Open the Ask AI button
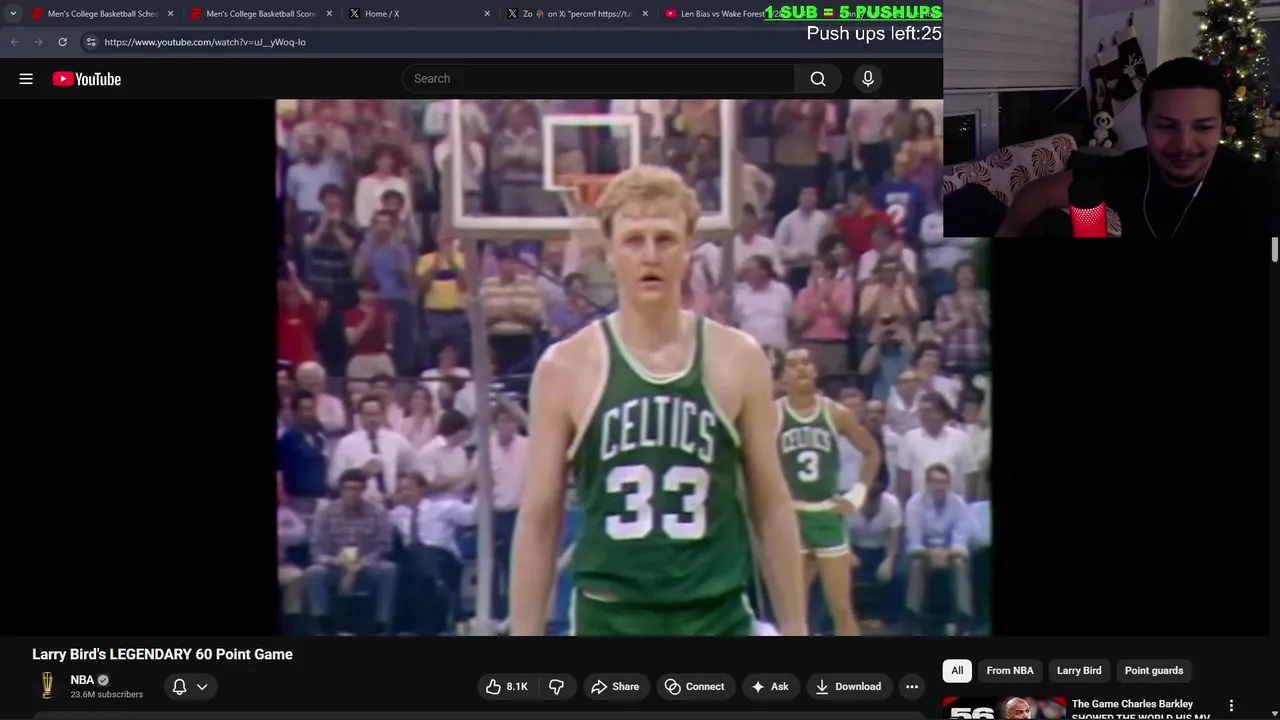1280x720 pixels. (770, 686)
